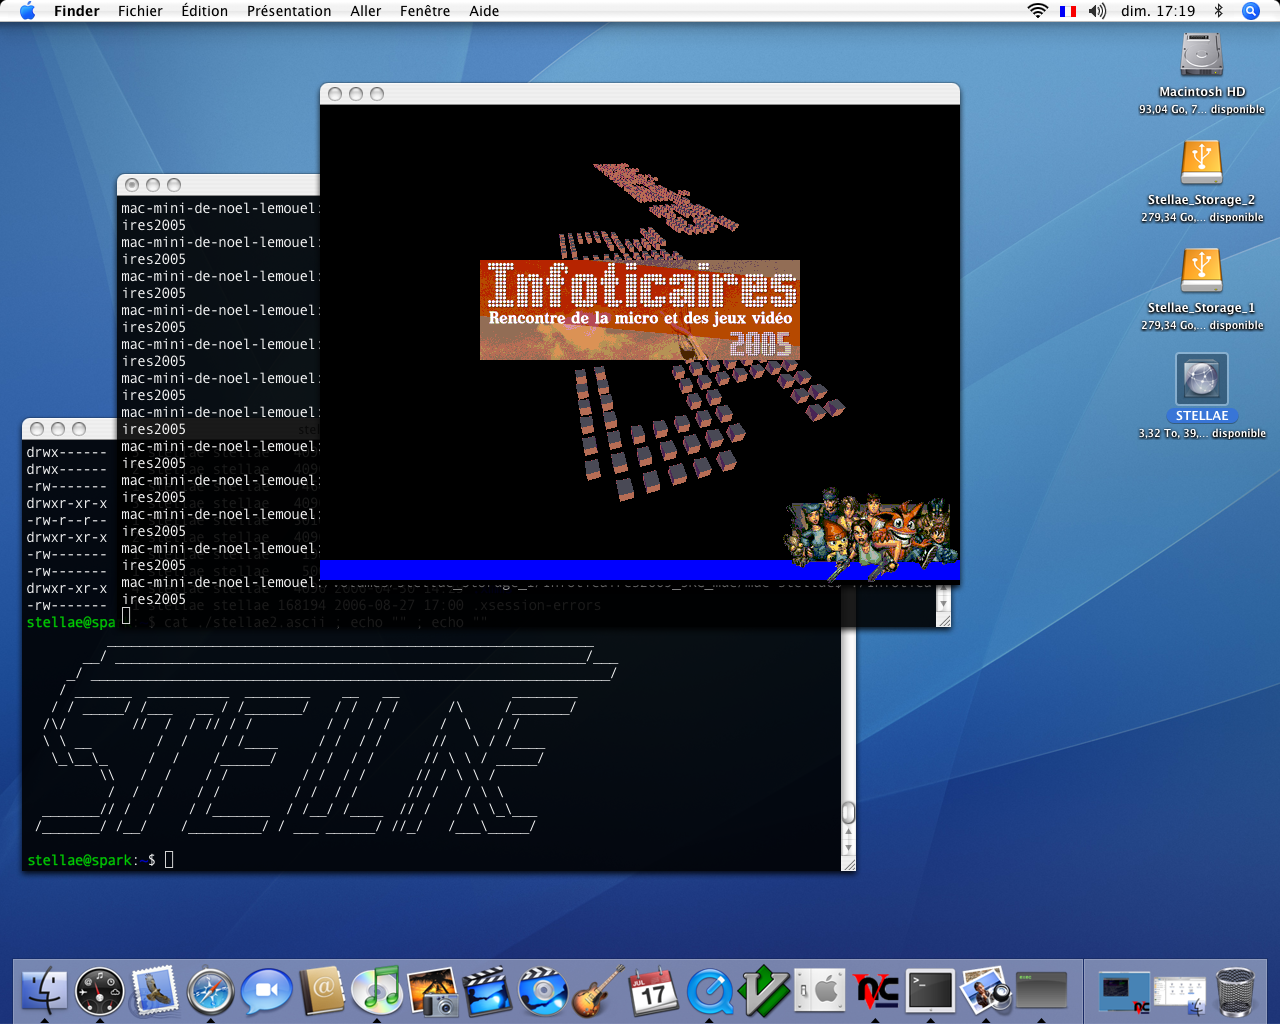Open the Présentation menu
The width and height of the screenshot is (1280, 1024).
(289, 11)
